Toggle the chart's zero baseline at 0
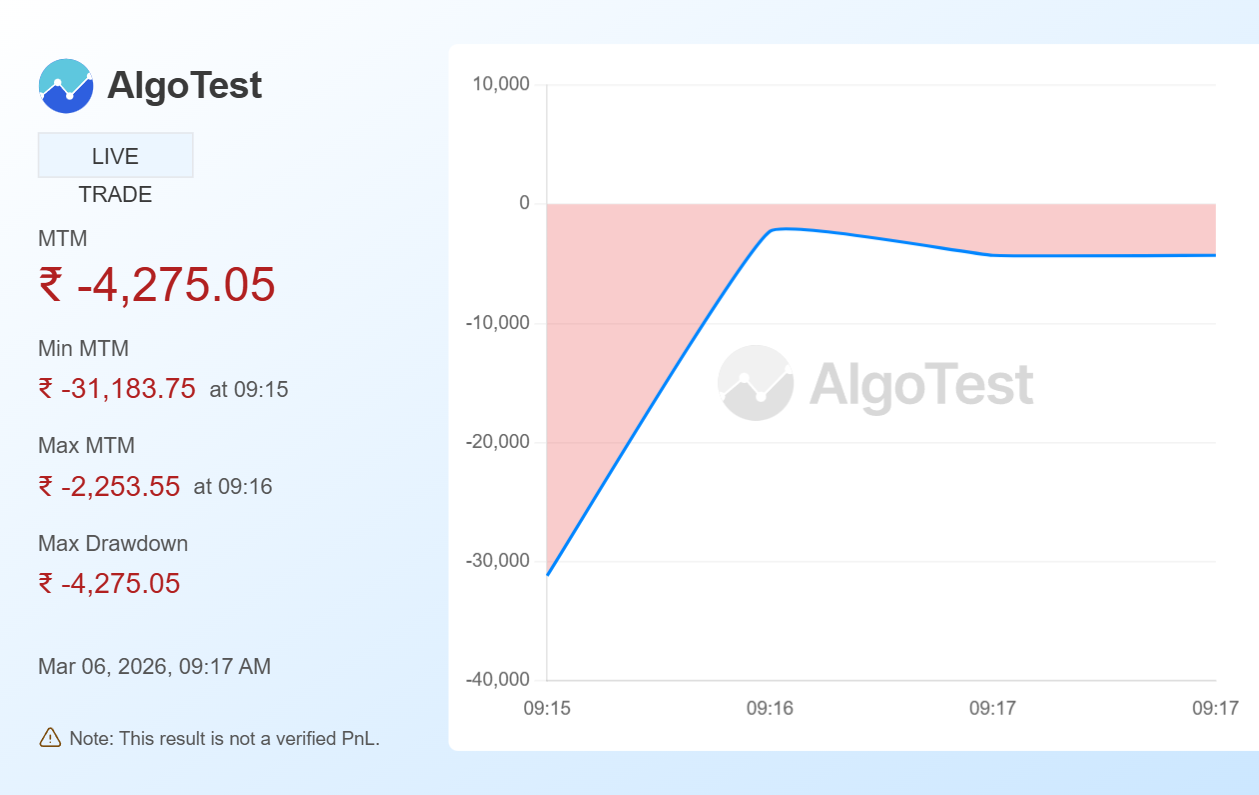 880,203
